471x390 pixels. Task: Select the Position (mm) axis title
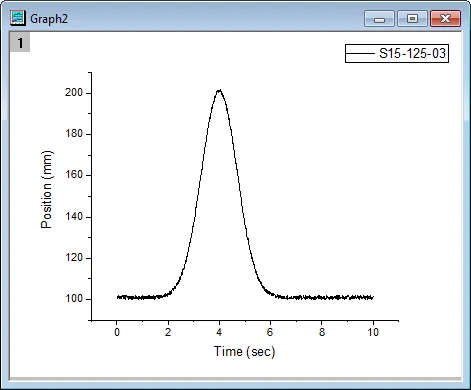pyautogui.click(x=47, y=189)
